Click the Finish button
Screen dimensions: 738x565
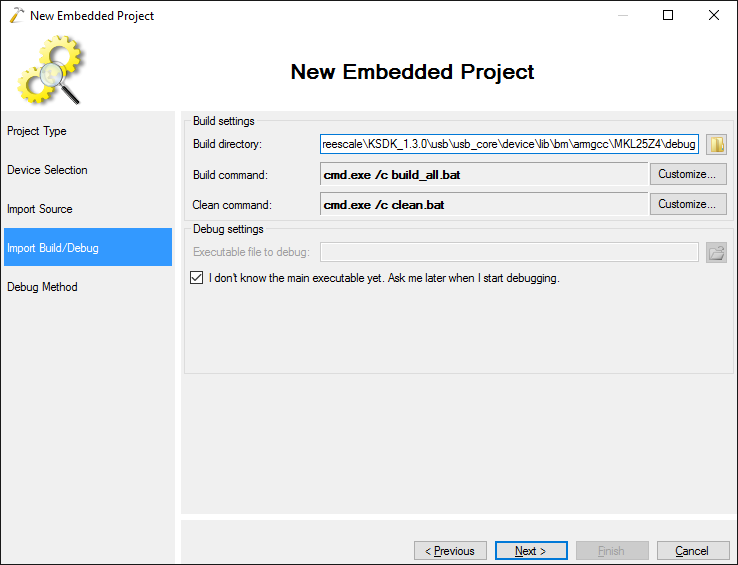(x=611, y=551)
